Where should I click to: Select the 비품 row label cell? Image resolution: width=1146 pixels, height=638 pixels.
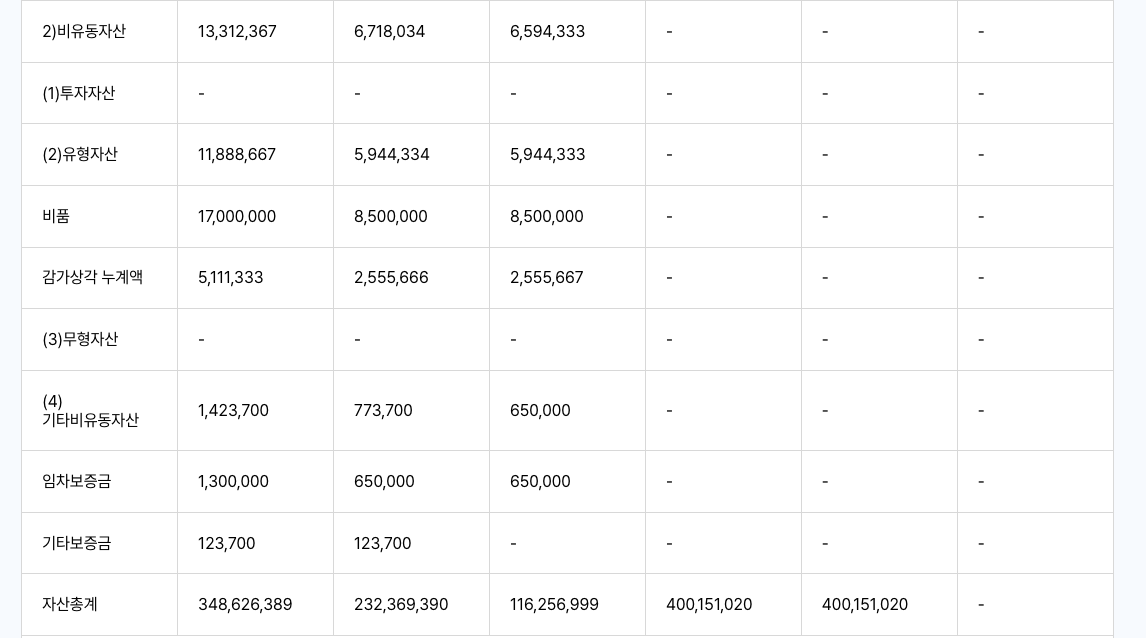click(56, 217)
